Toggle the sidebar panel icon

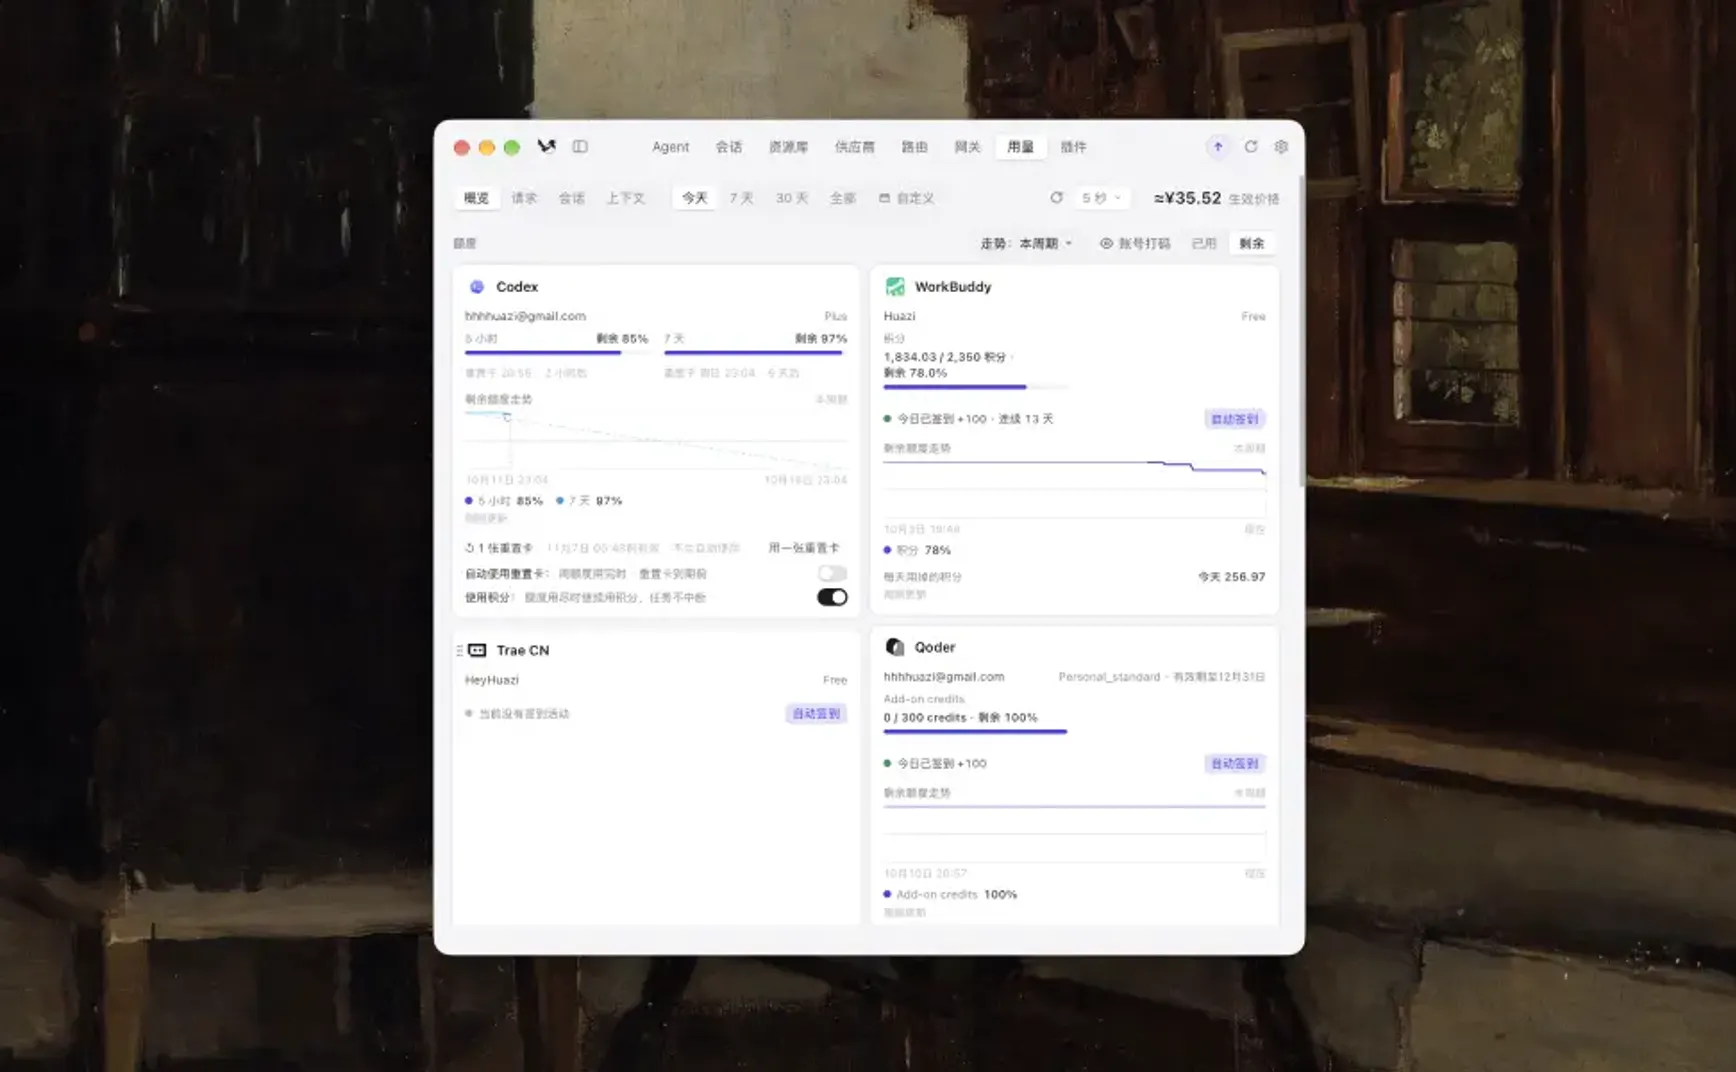point(580,146)
